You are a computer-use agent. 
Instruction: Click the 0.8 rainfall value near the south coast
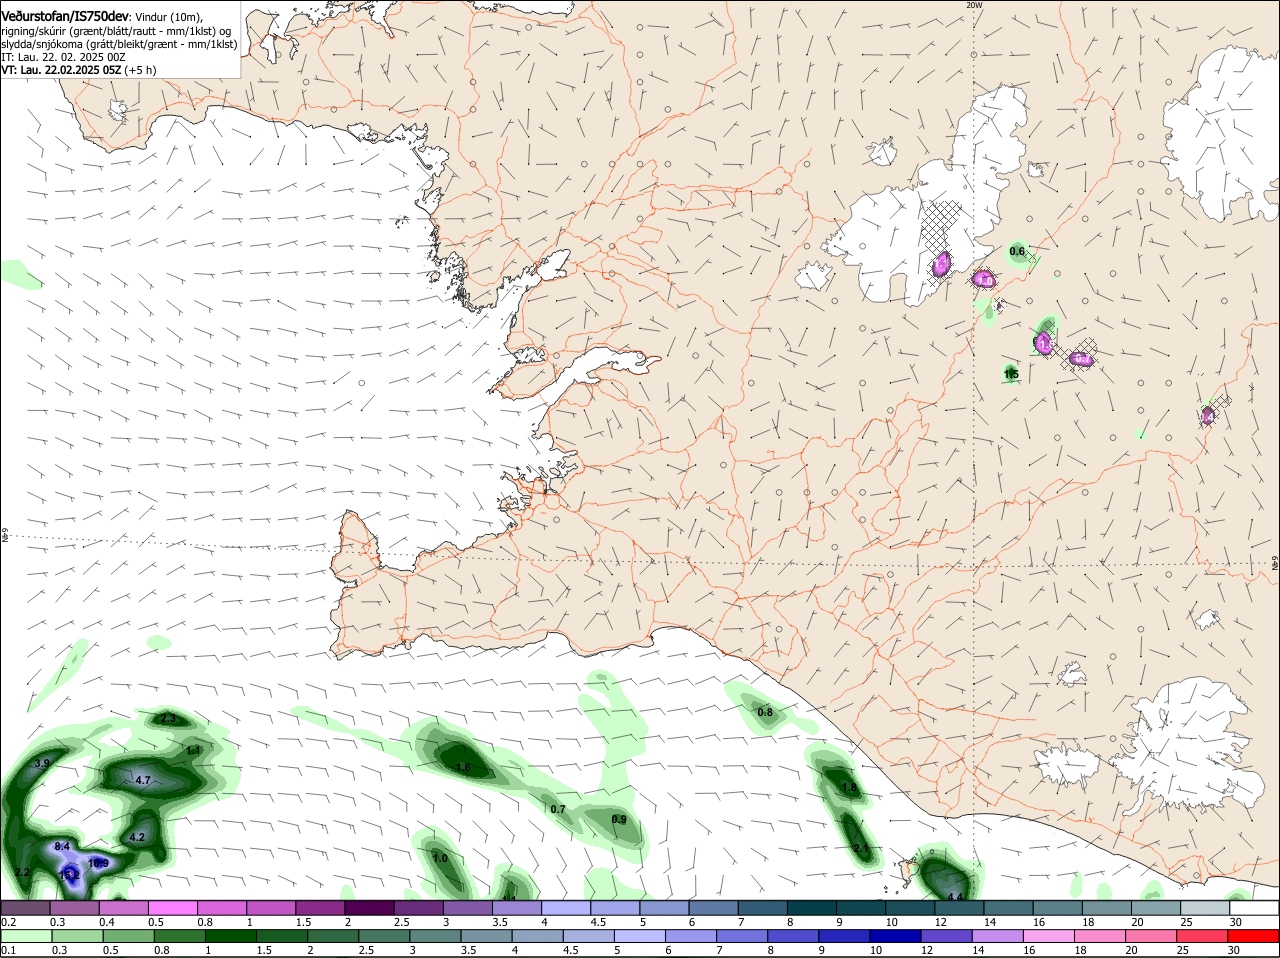[765, 712]
